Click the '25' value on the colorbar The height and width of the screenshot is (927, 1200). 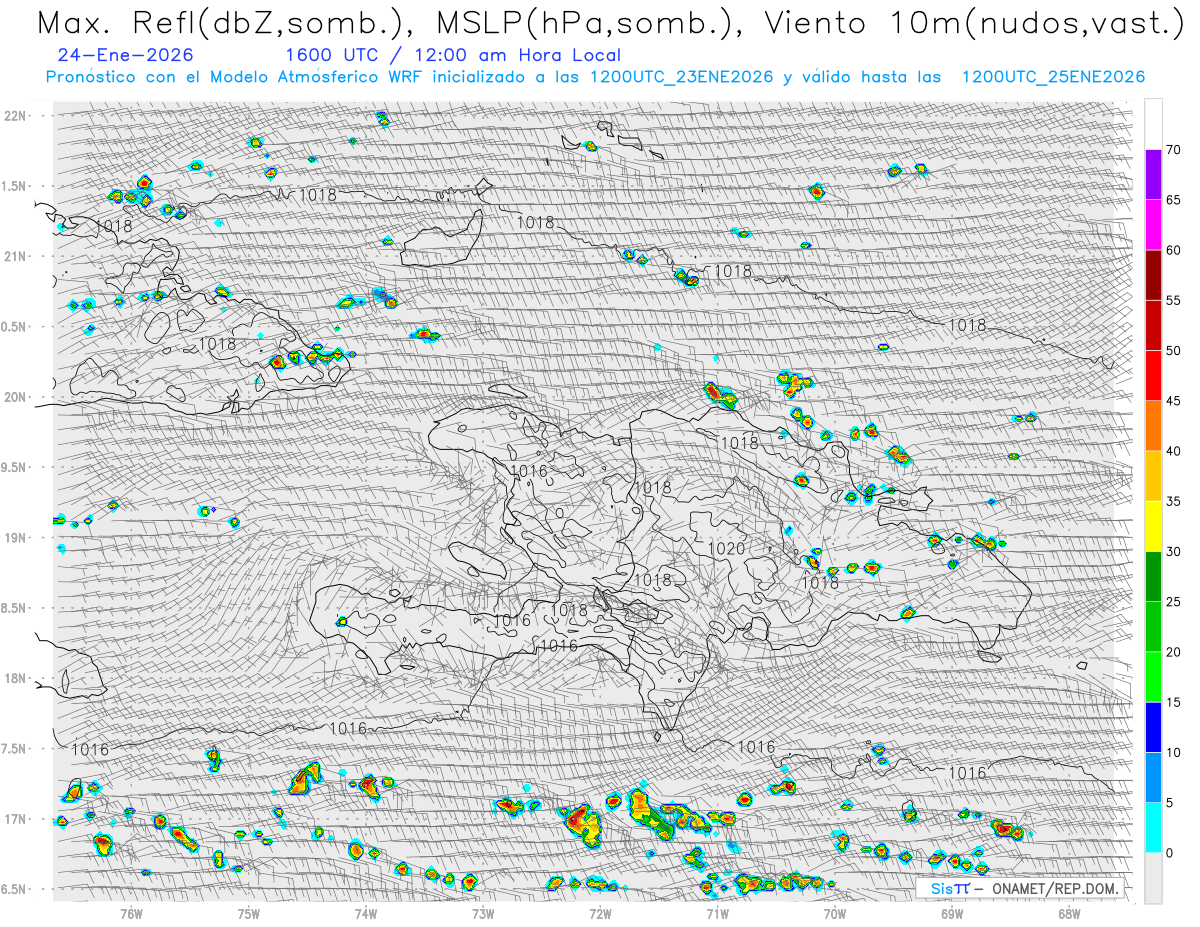click(x=1174, y=601)
